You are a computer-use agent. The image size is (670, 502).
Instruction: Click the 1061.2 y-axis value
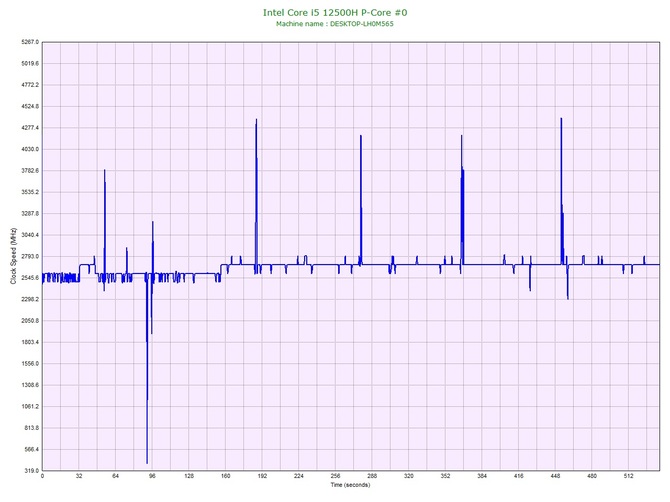(x=30, y=406)
